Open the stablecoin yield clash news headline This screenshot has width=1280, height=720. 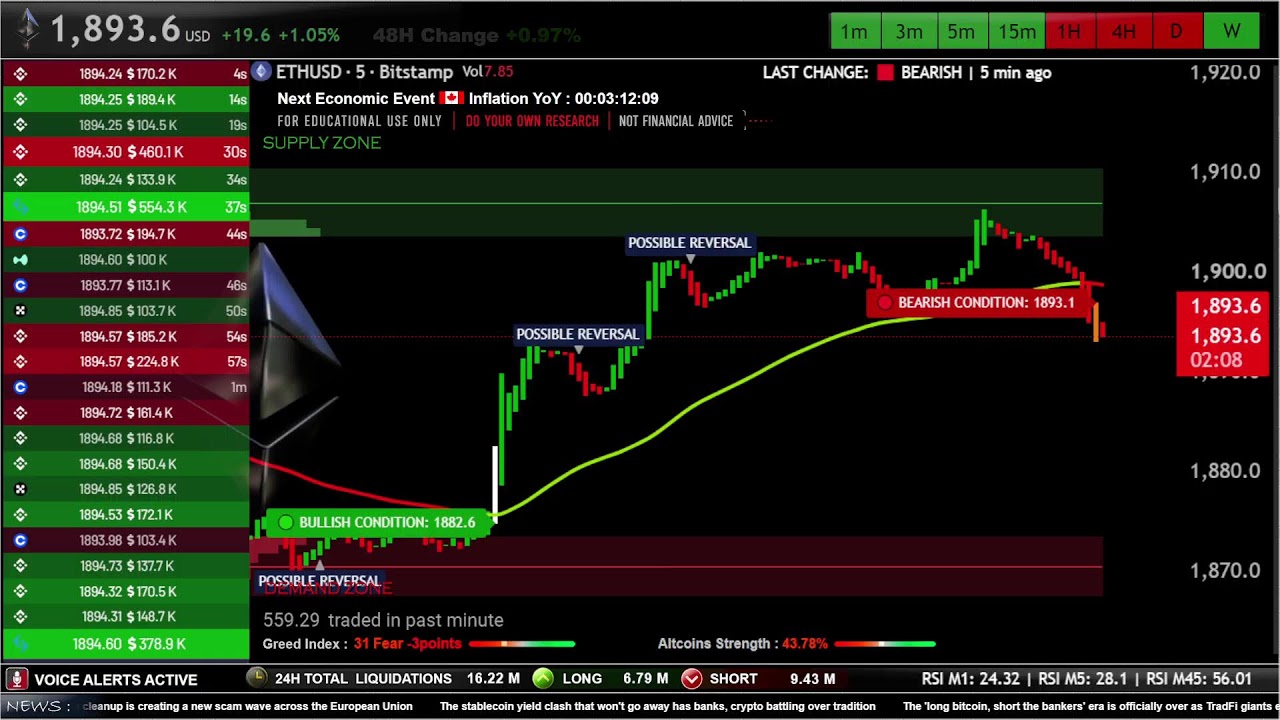click(657, 706)
